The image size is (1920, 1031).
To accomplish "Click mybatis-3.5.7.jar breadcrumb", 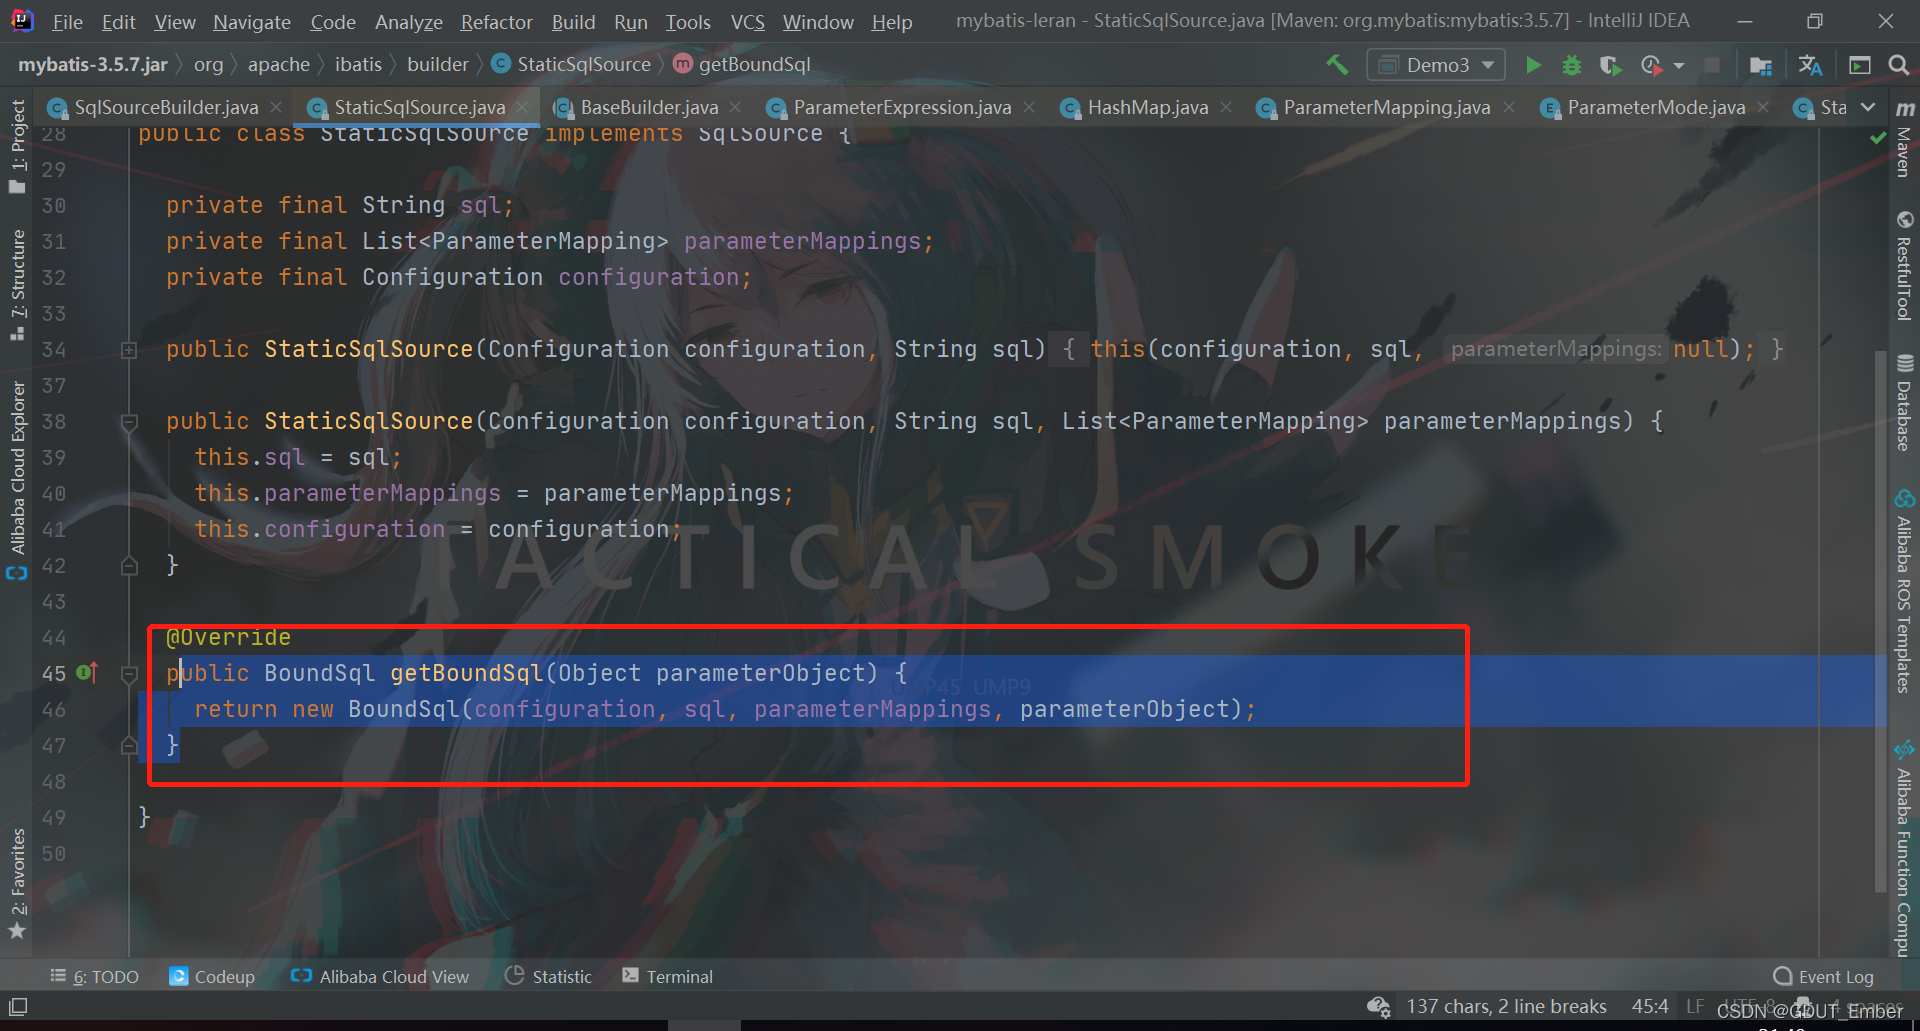I will (x=92, y=65).
